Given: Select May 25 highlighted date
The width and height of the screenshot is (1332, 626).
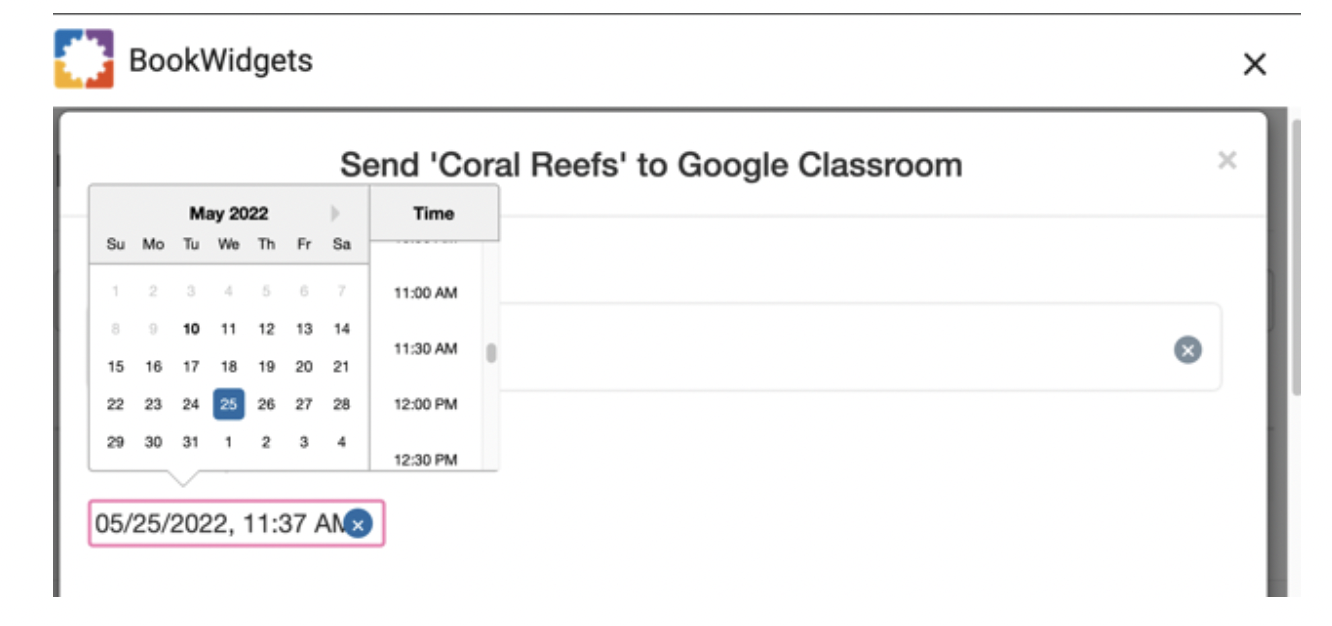Looking at the screenshot, I should (x=229, y=404).
